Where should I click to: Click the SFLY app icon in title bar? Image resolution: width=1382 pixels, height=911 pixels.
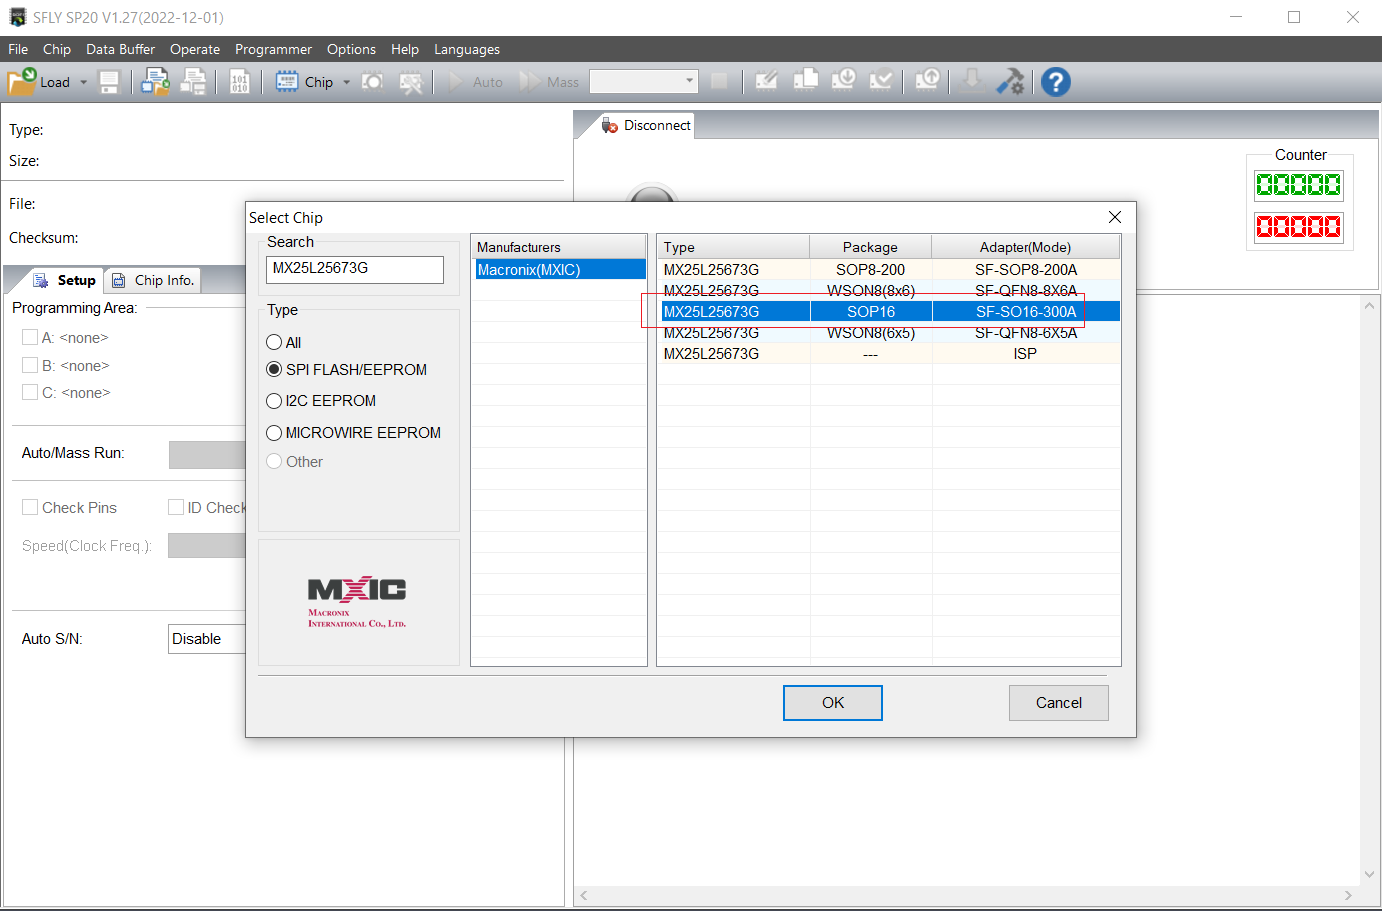point(17,17)
